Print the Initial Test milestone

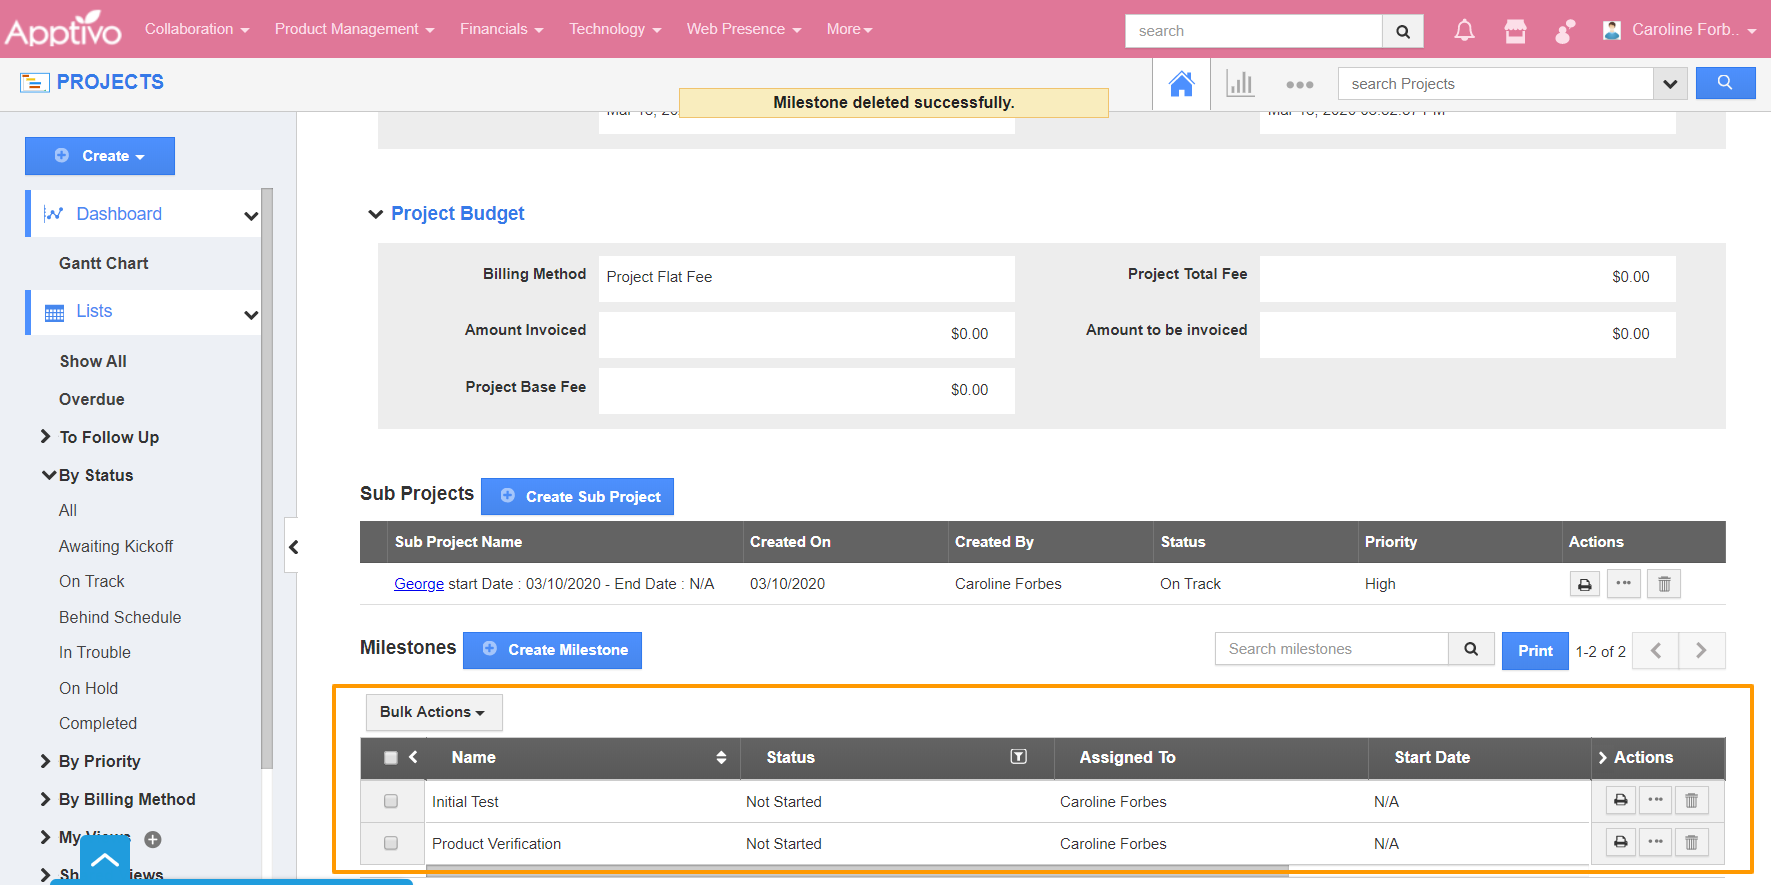point(1620,800)
